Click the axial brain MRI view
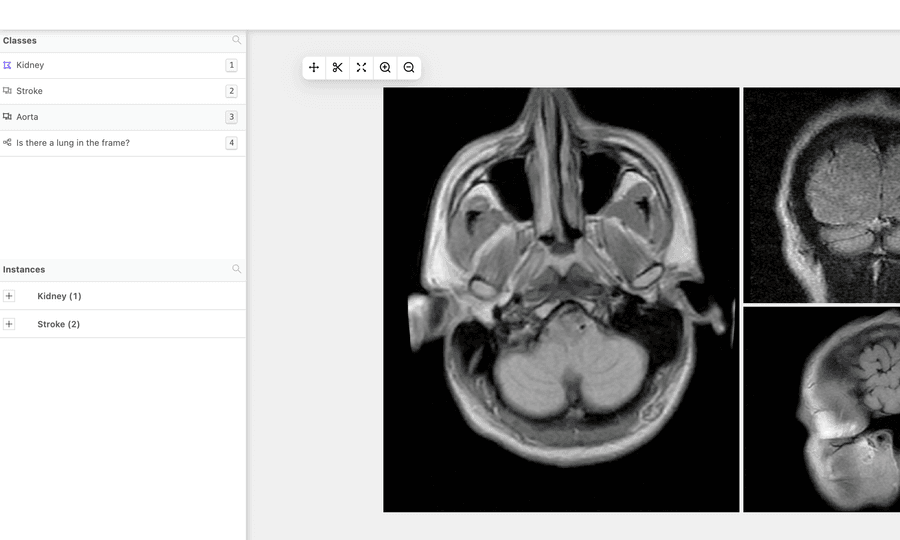The image size is (900, 540). point(561,300)
